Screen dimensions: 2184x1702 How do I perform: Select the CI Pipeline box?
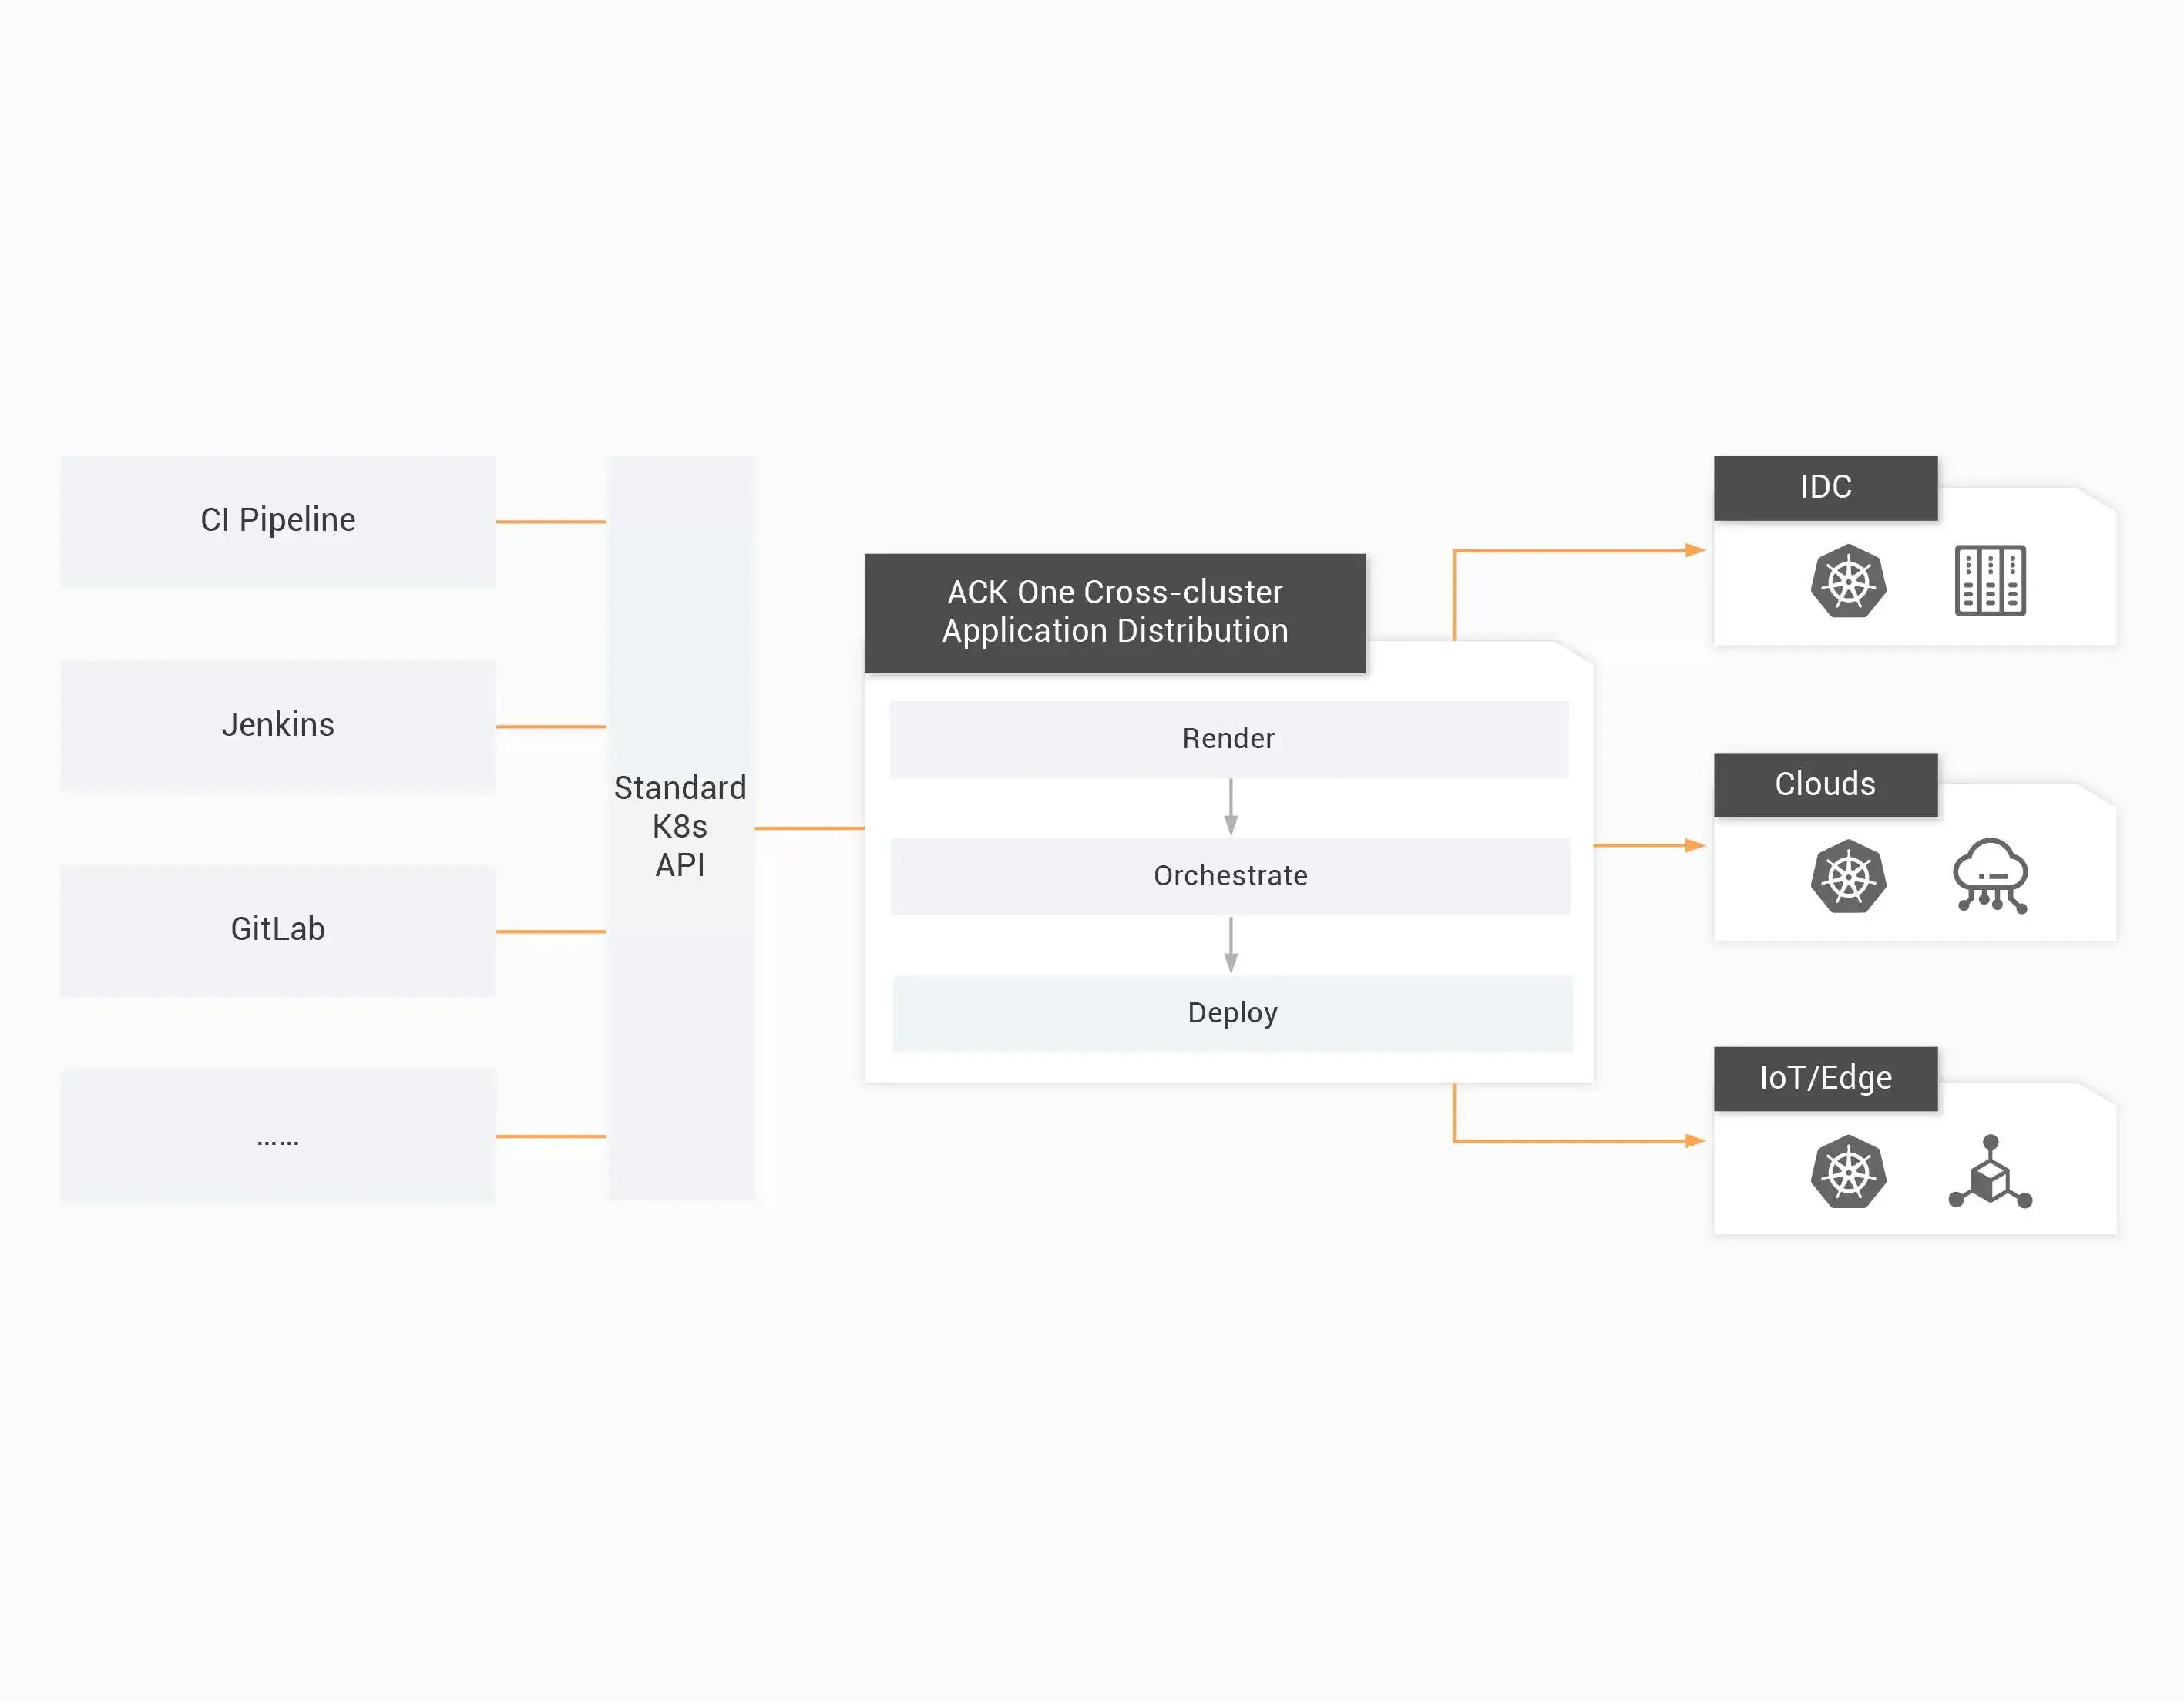278,521
